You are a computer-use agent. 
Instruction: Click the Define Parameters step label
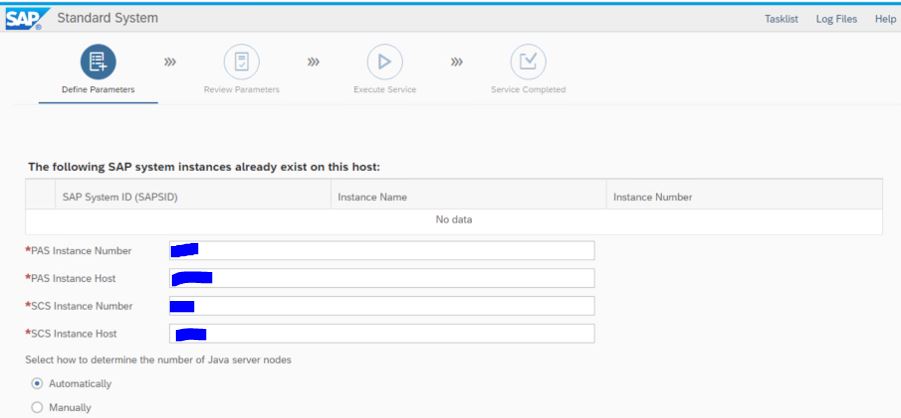click(x=98, y=90)
